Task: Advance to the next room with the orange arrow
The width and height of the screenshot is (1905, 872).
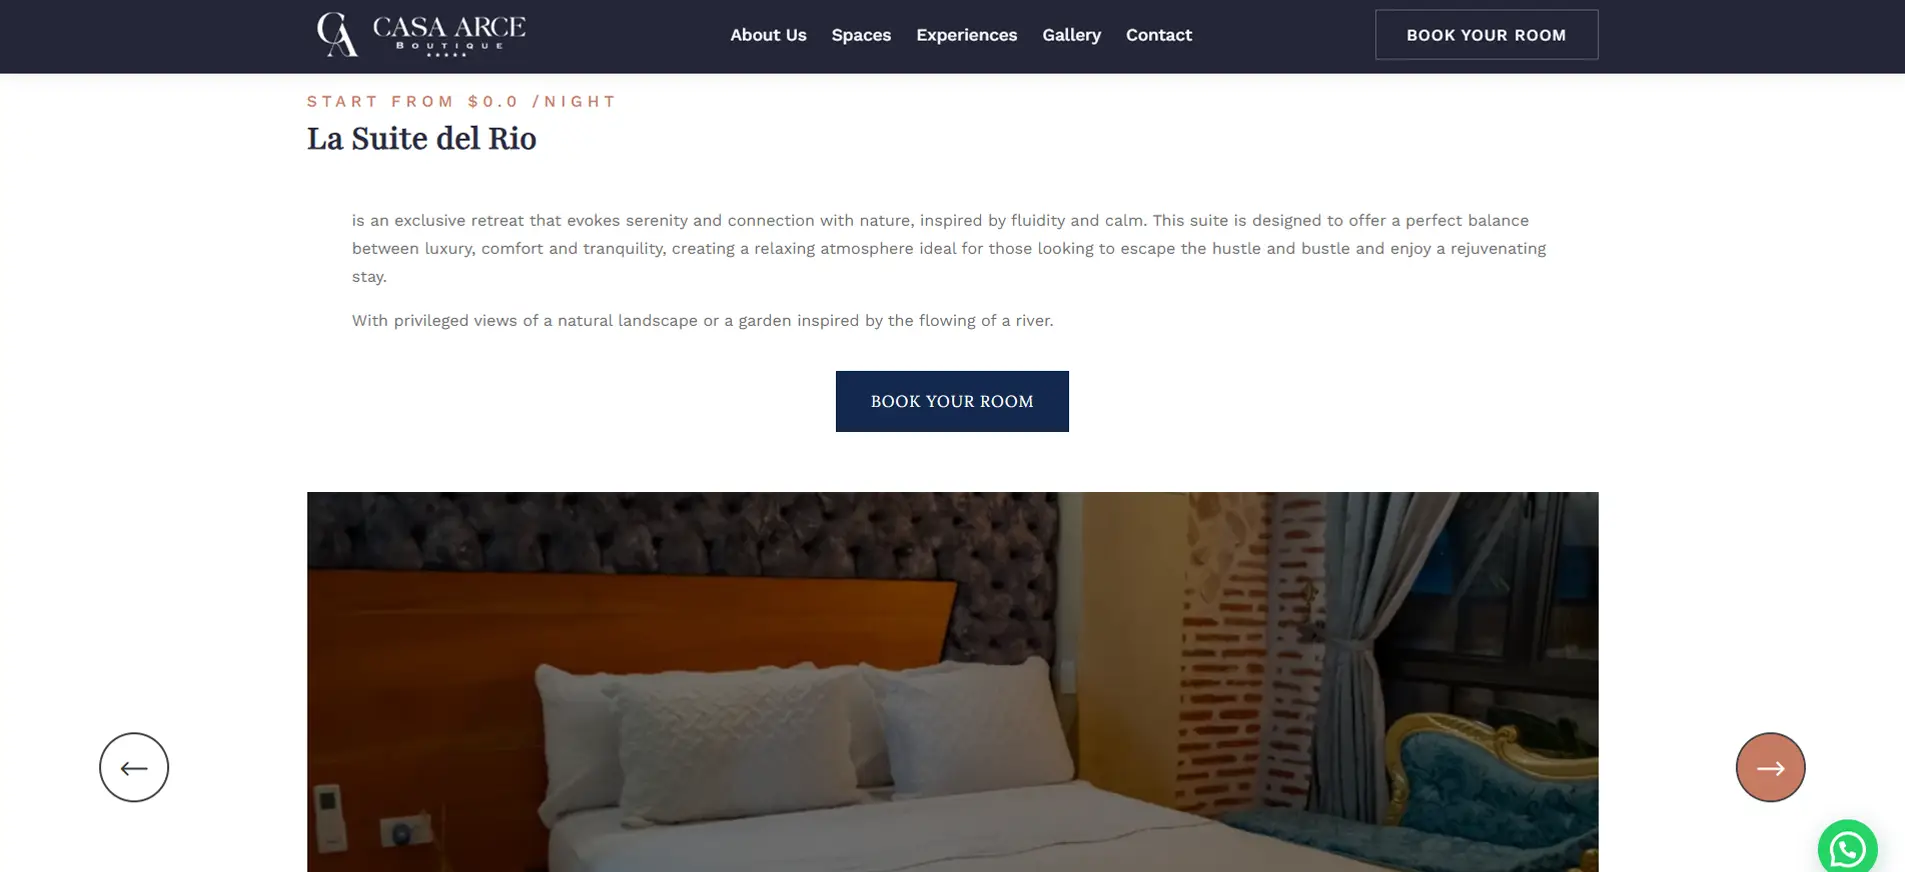Action: [1770, 767]
